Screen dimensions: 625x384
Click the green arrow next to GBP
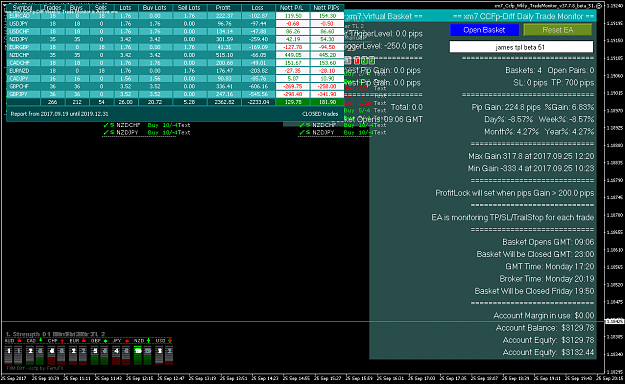point(105,341)
